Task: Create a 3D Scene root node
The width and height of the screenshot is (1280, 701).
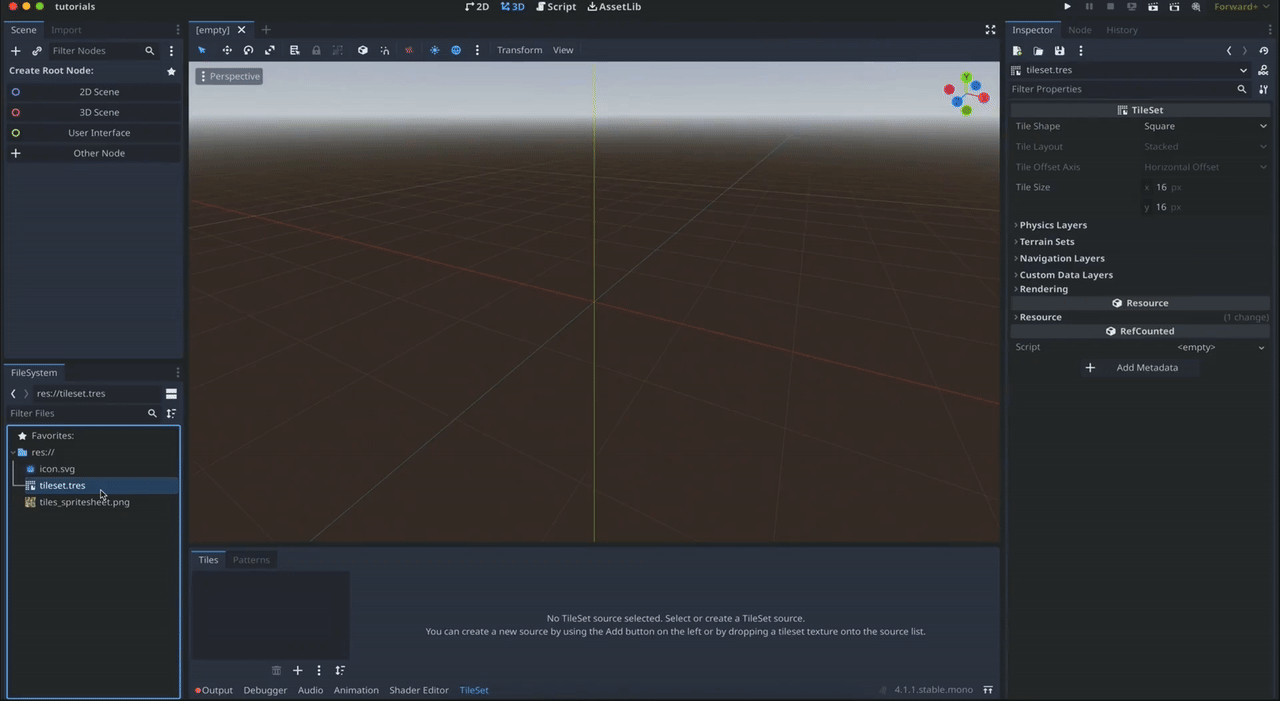Action: coord(94,112)
